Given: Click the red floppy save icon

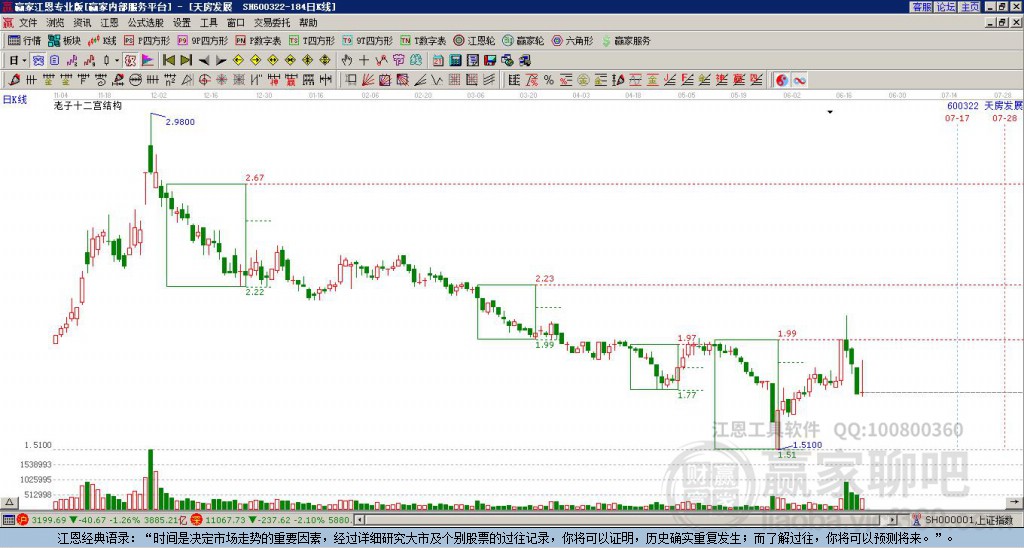Looking at the screenshot, I should pos(490,61).
